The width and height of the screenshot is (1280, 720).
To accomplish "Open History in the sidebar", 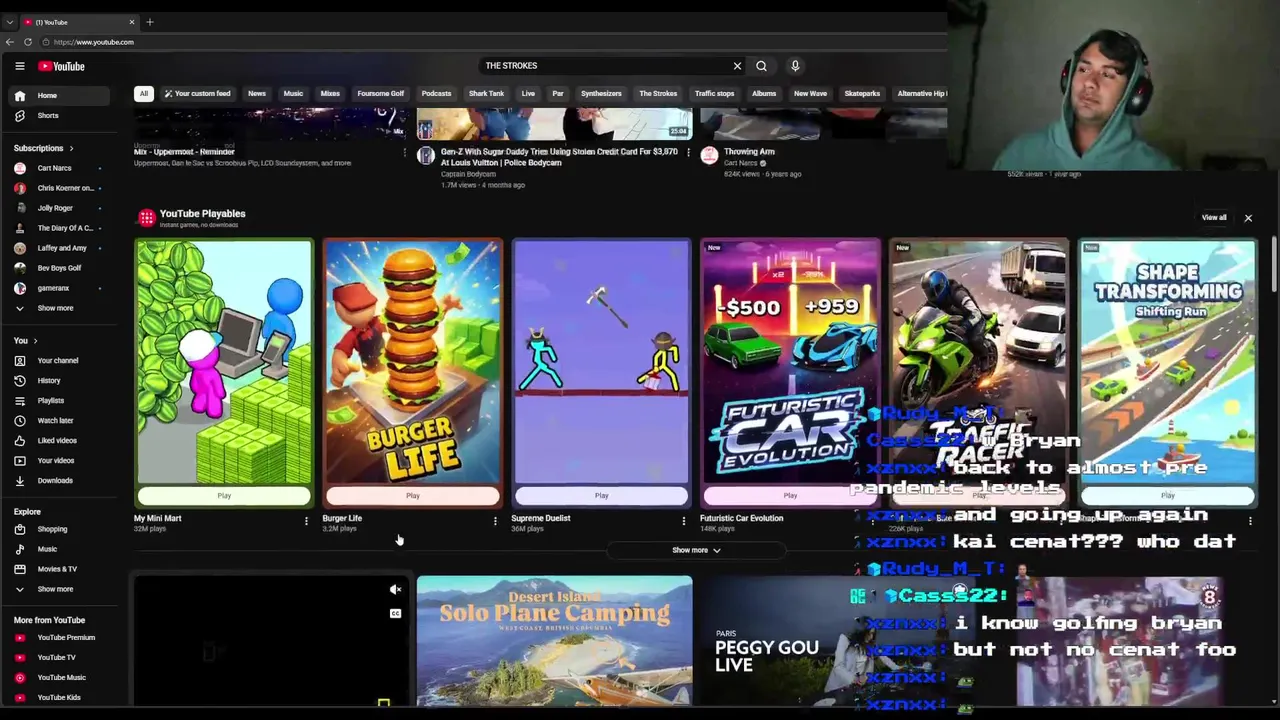I will pyautogui.click(x=60, y=380).
